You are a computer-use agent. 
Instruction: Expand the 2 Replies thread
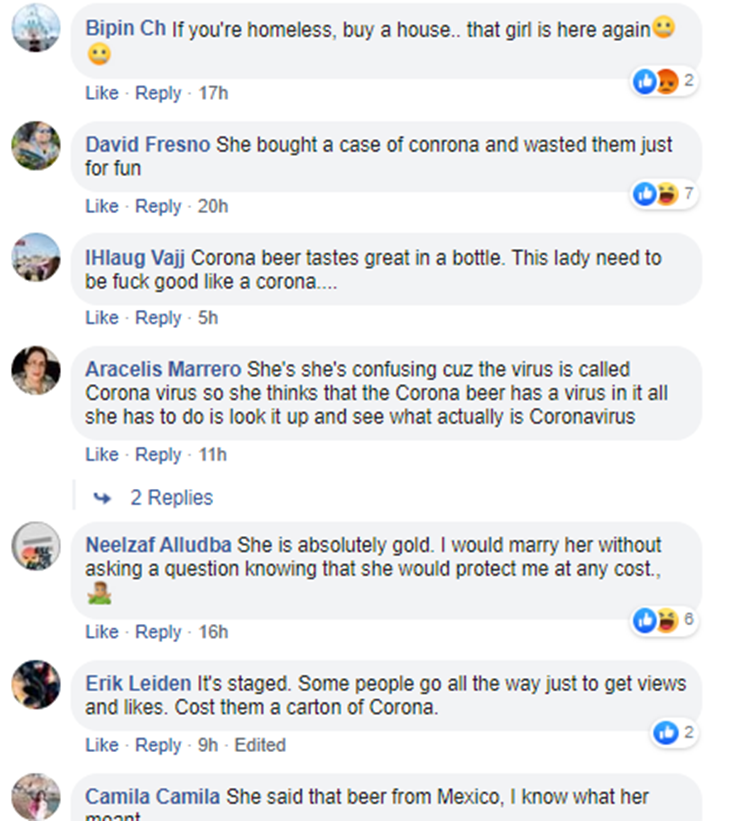pos(171,497)
